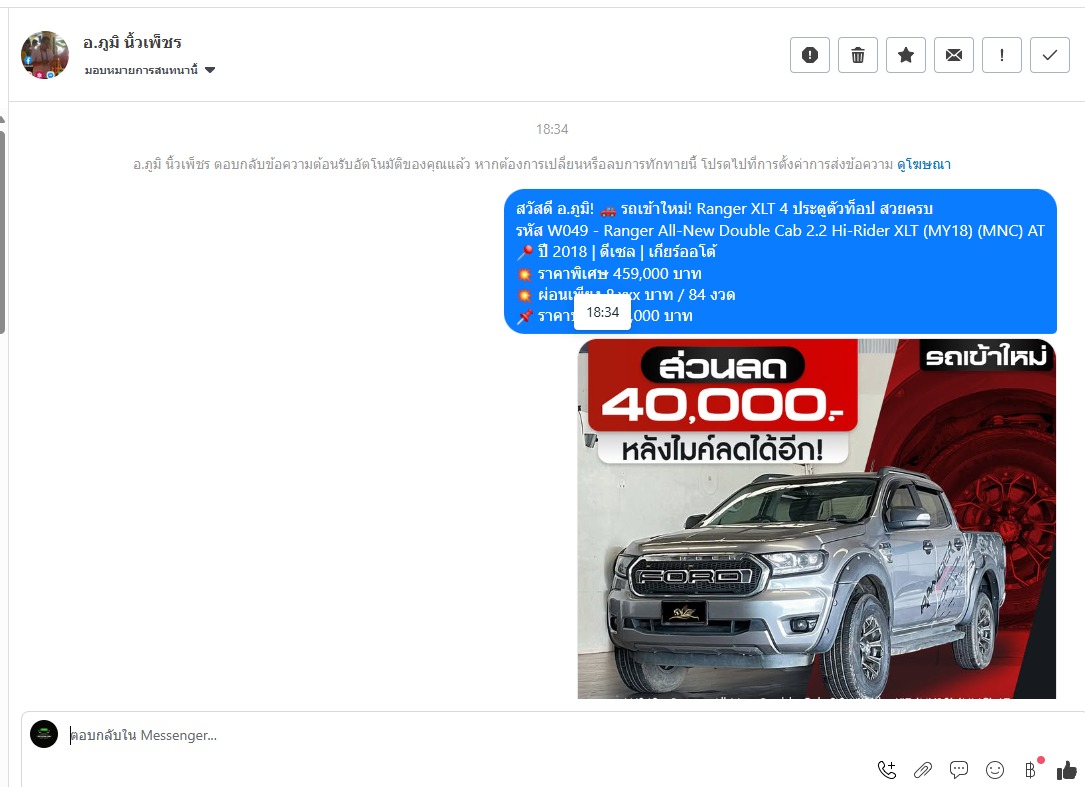This screenshot has width=1085, height=787.
Task: Delete conversation with trash icon
Action: [x=857, y=55]
